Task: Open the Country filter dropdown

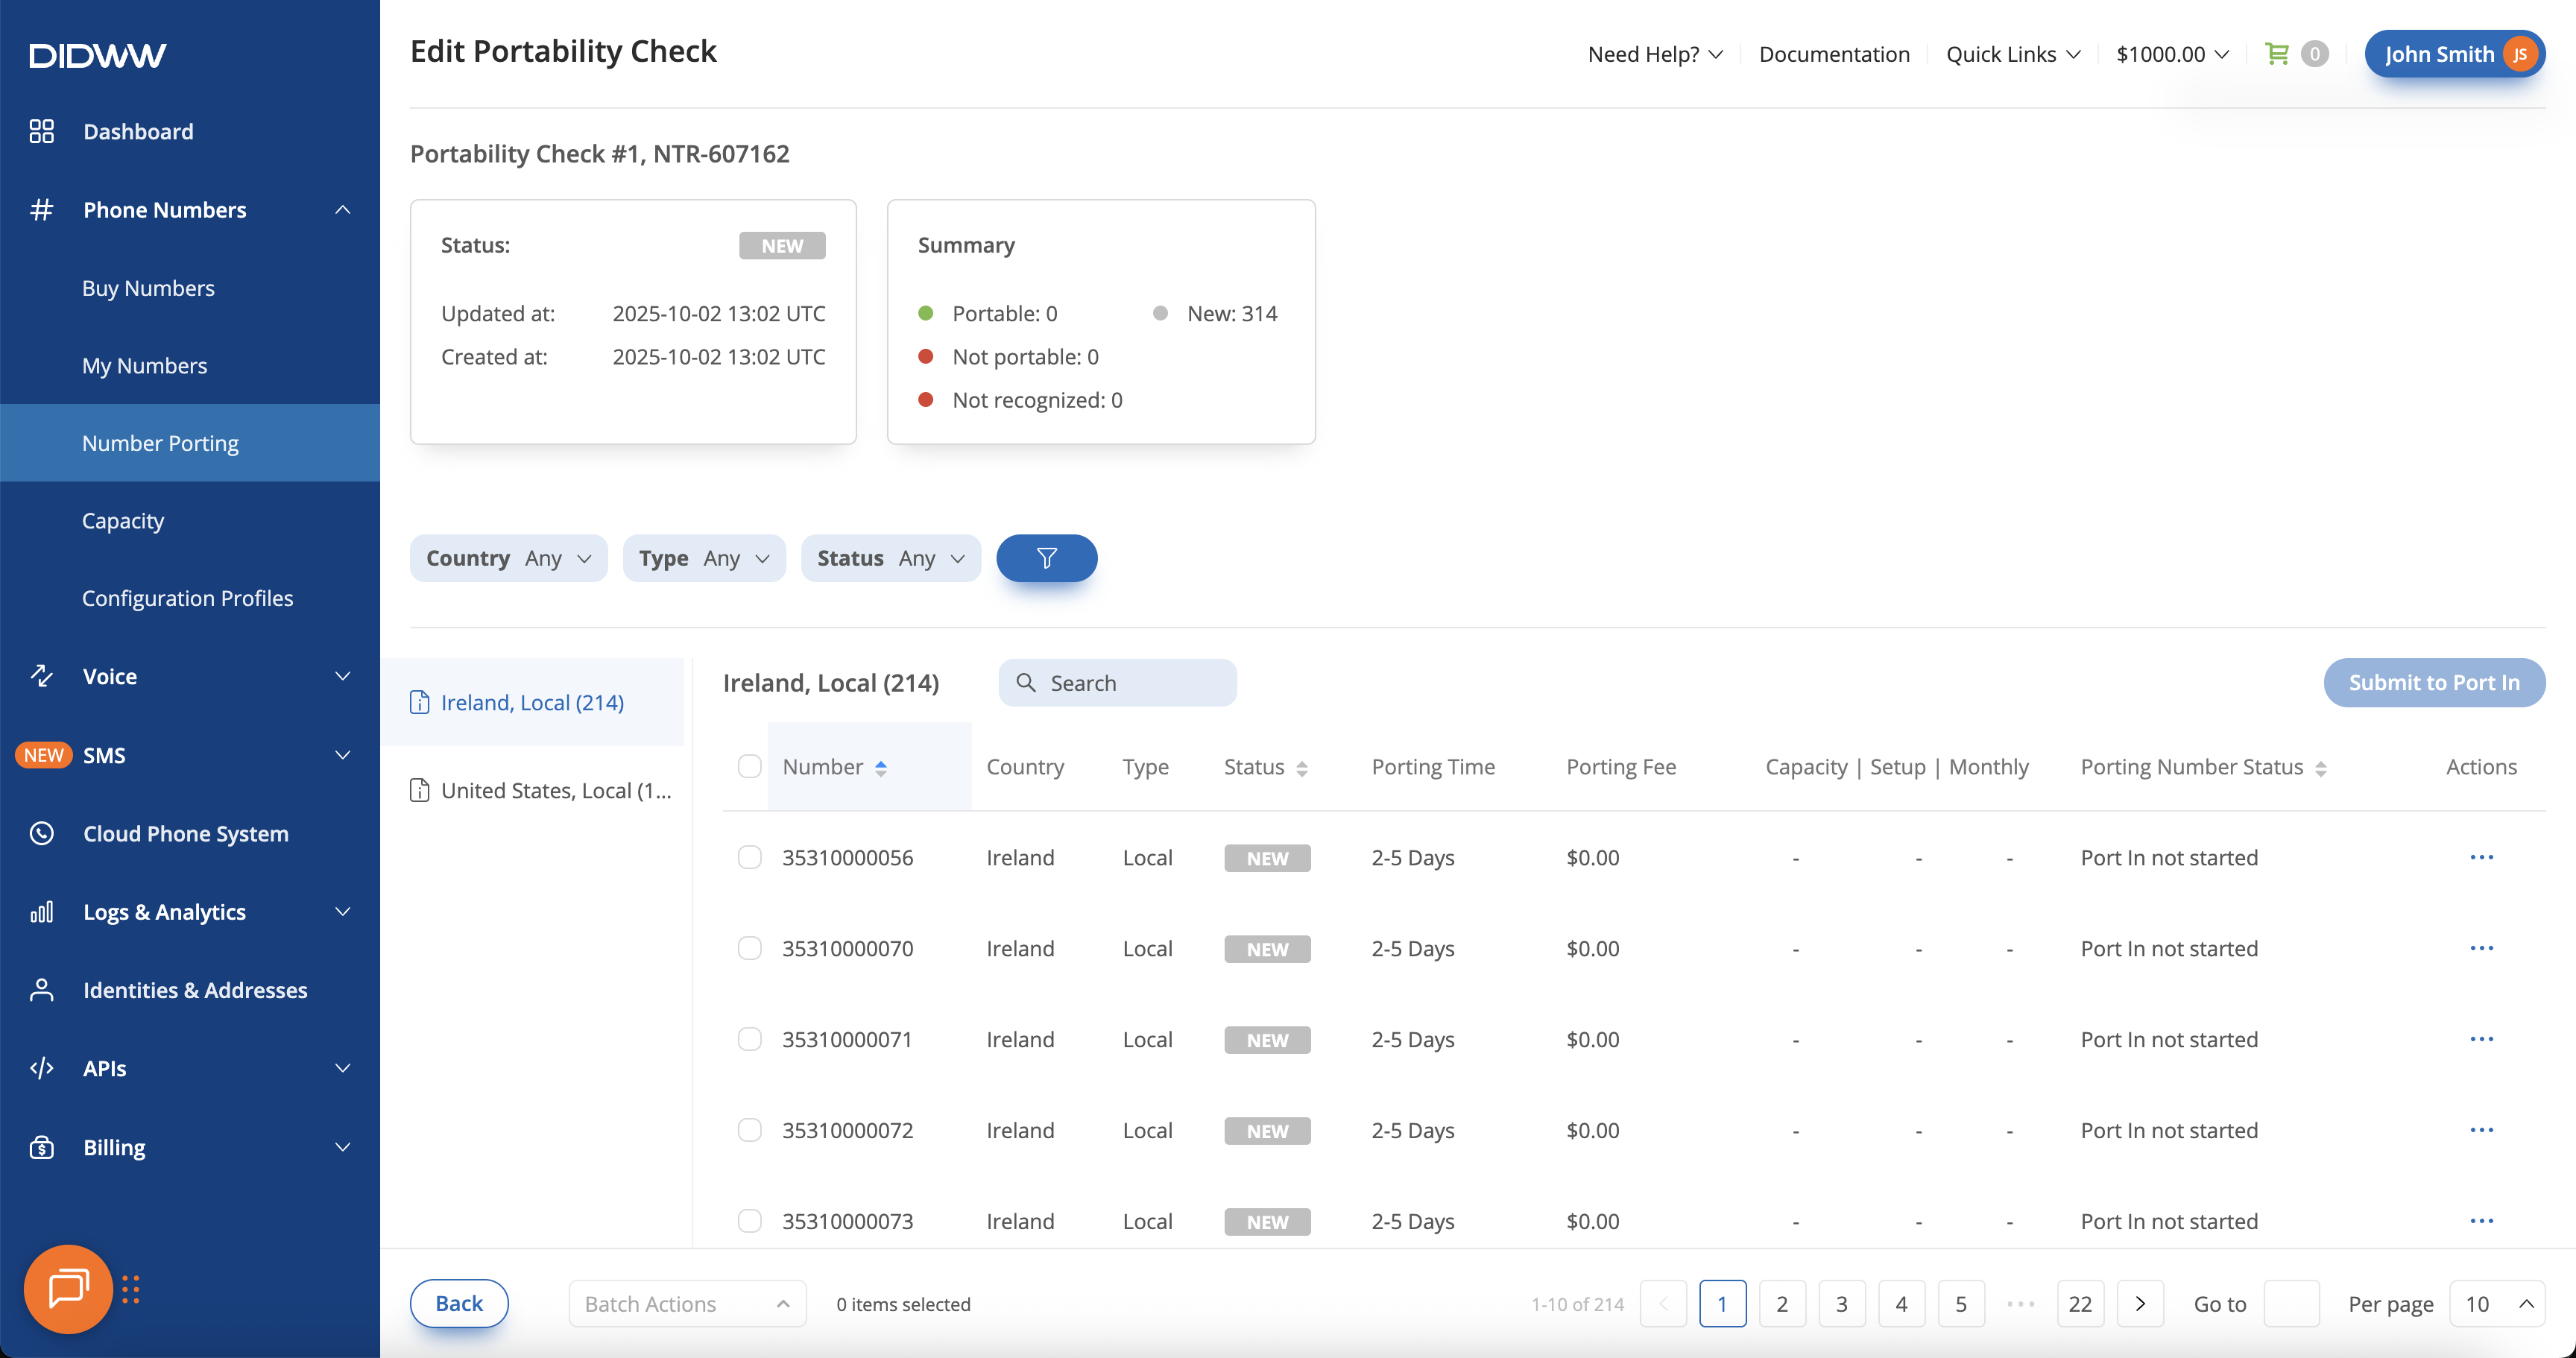Action: point(508,558)
